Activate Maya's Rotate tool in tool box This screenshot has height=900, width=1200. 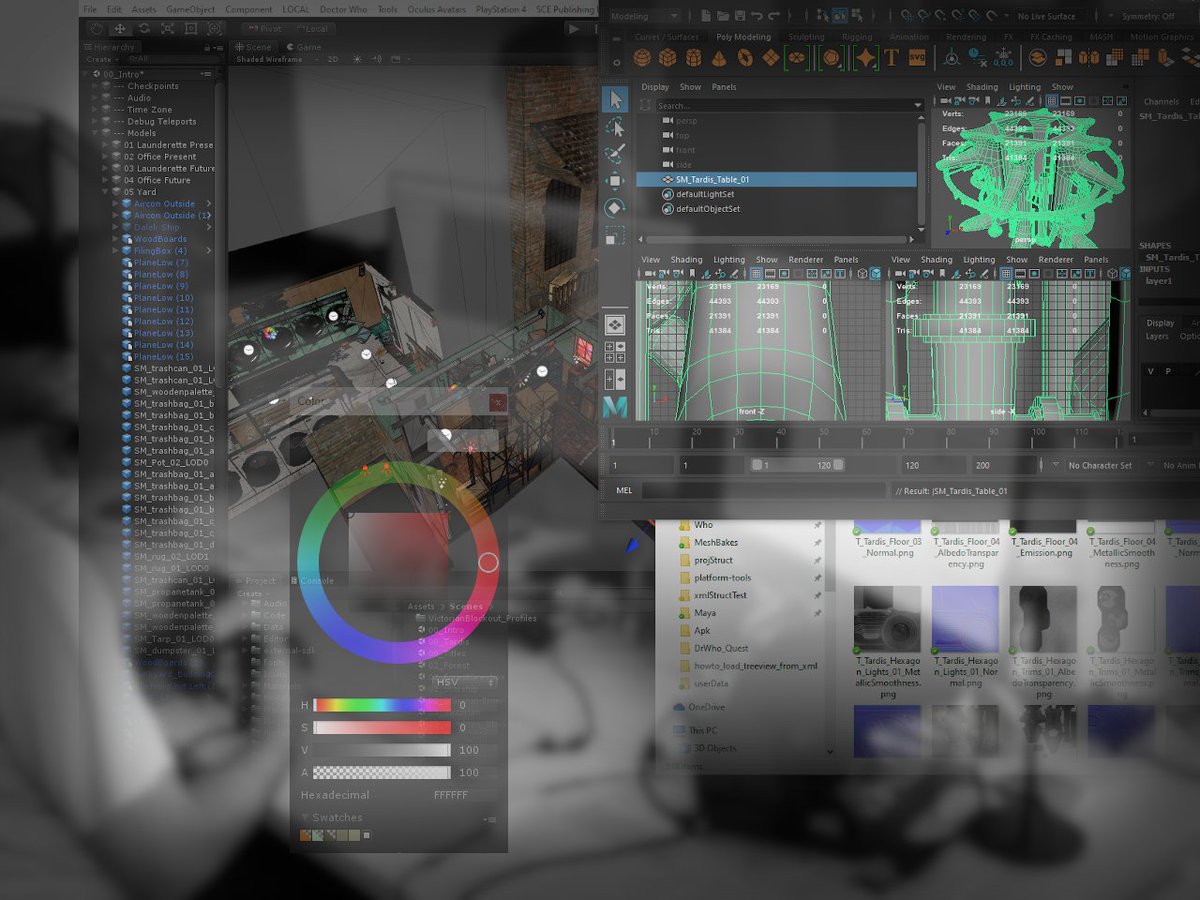(615, 208)
